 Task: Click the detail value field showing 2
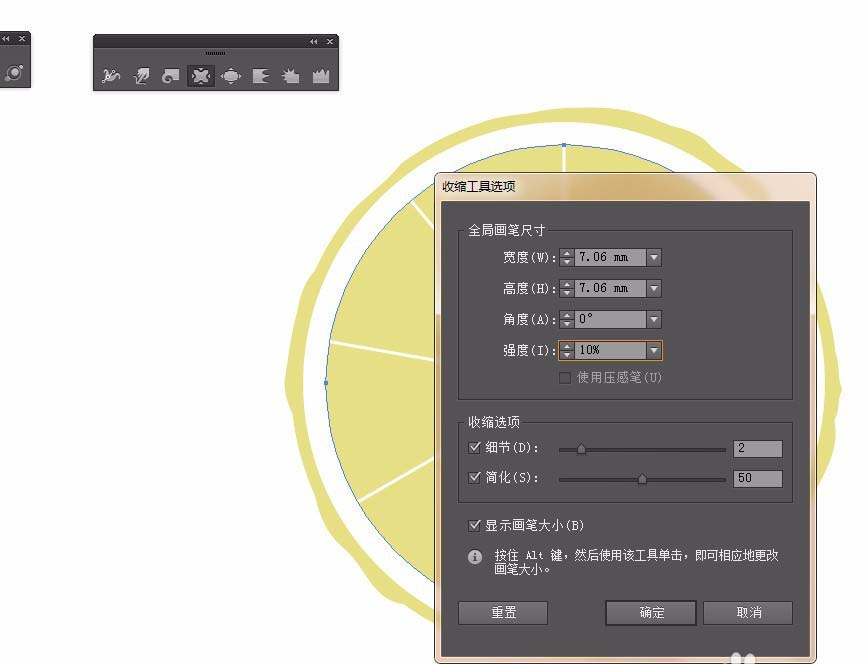[x=758, y=449]
